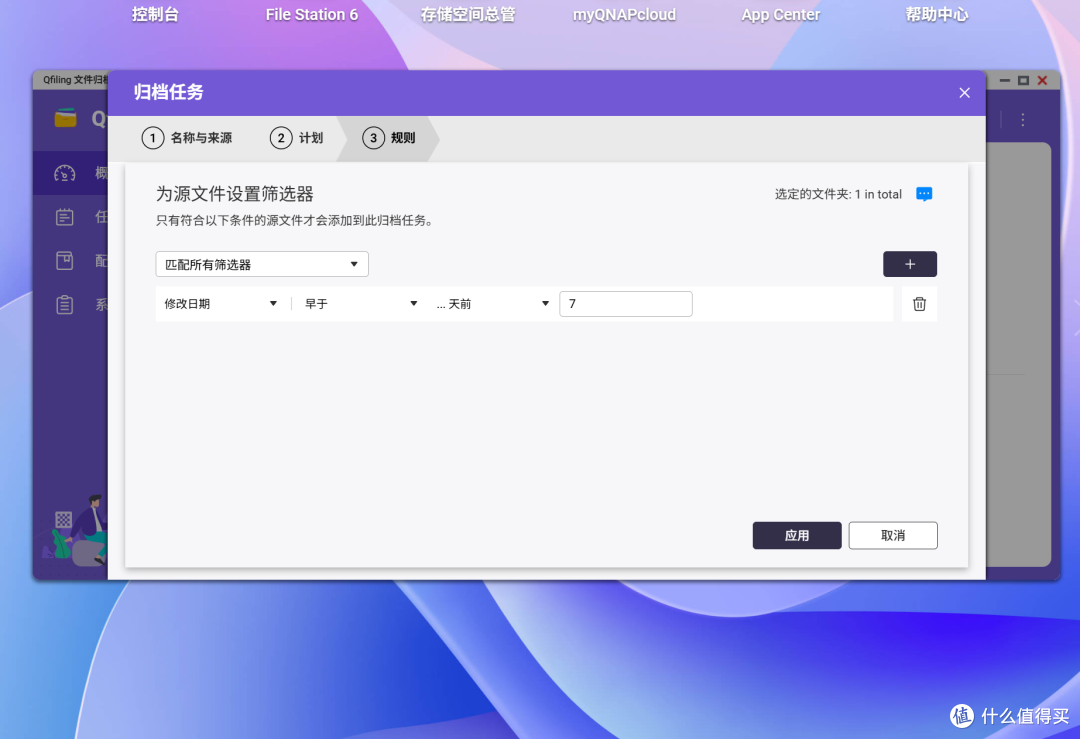Screen dimensions: 1080x739
Task: Maximize the Qfiling window
Action: pyautogui.click(x=1024, y=81)
